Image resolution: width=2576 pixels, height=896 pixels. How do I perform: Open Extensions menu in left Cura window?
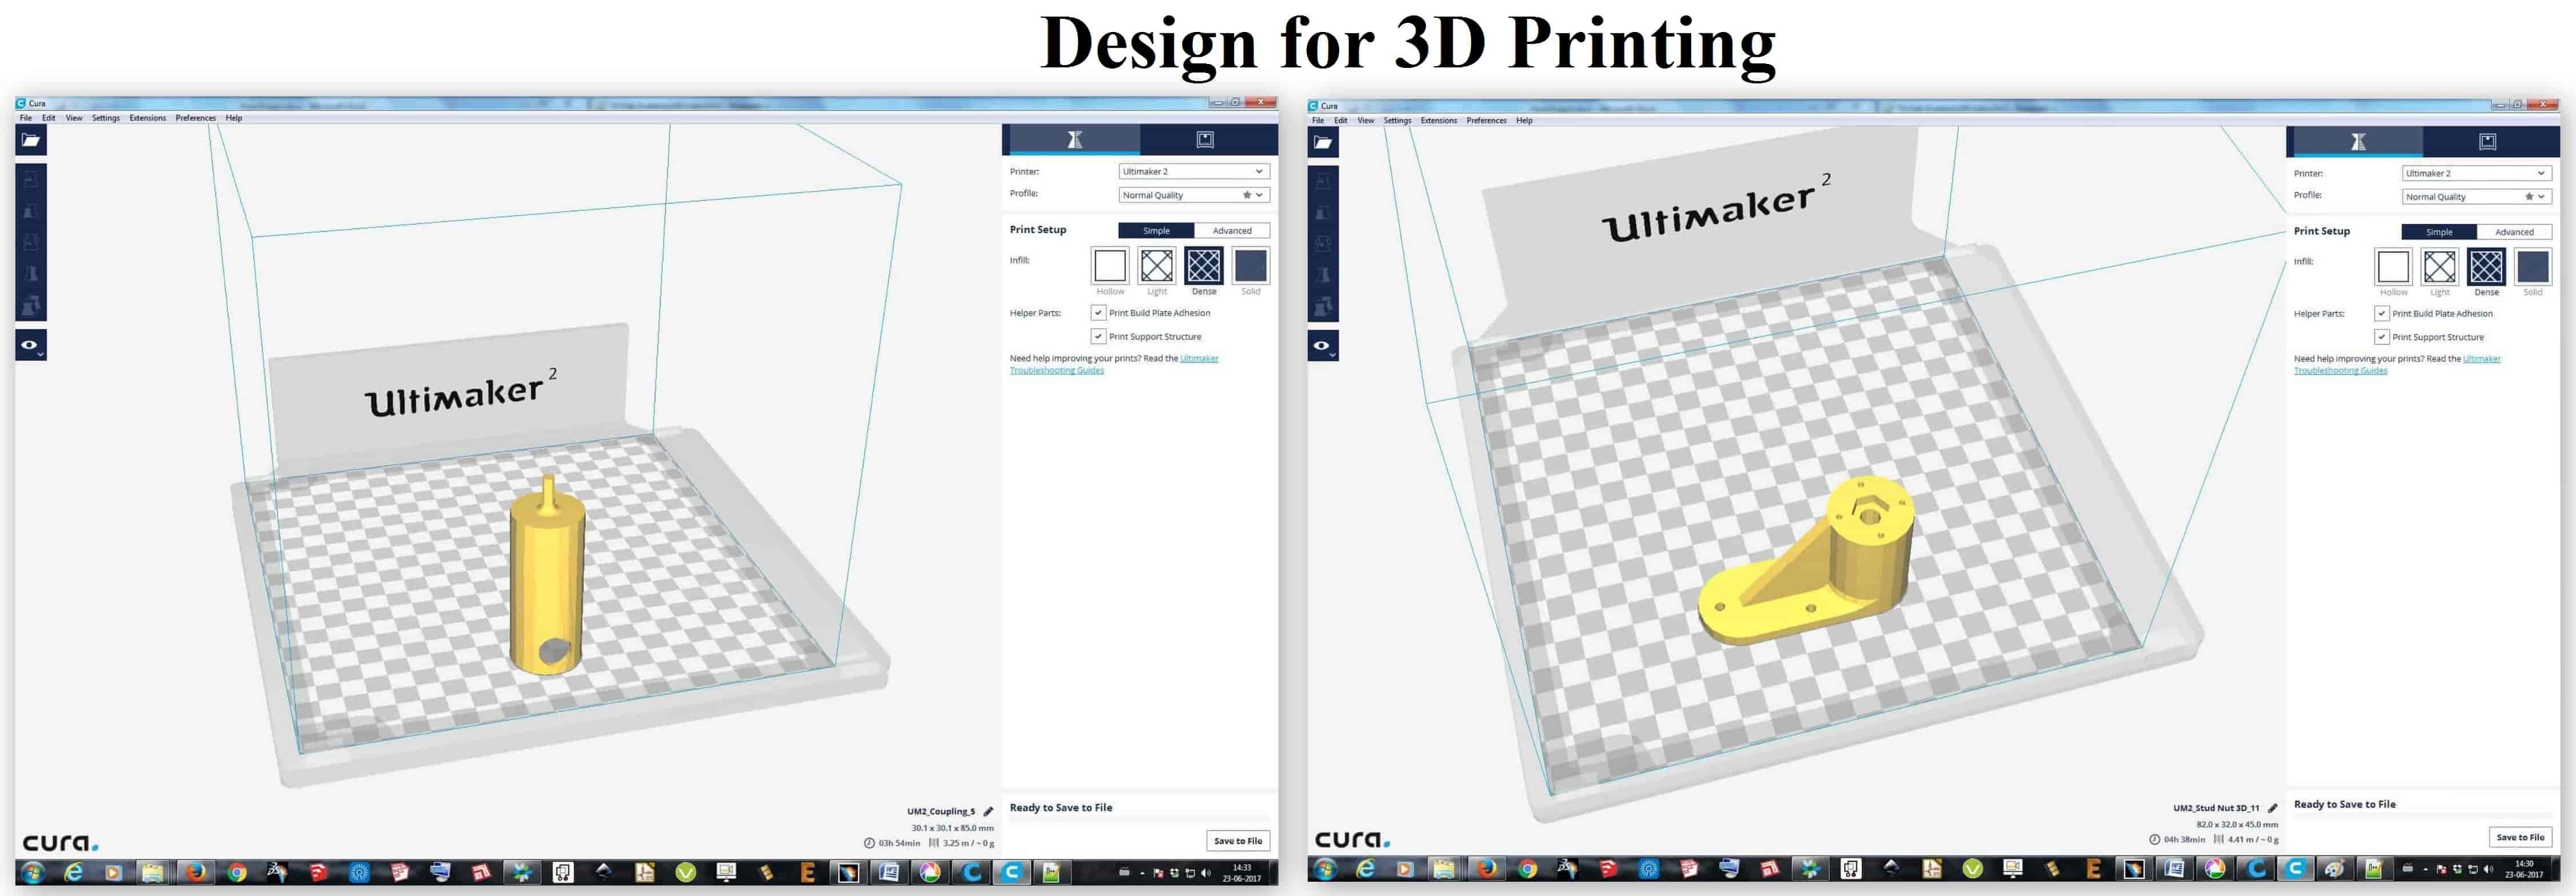[x=148, y=118]
